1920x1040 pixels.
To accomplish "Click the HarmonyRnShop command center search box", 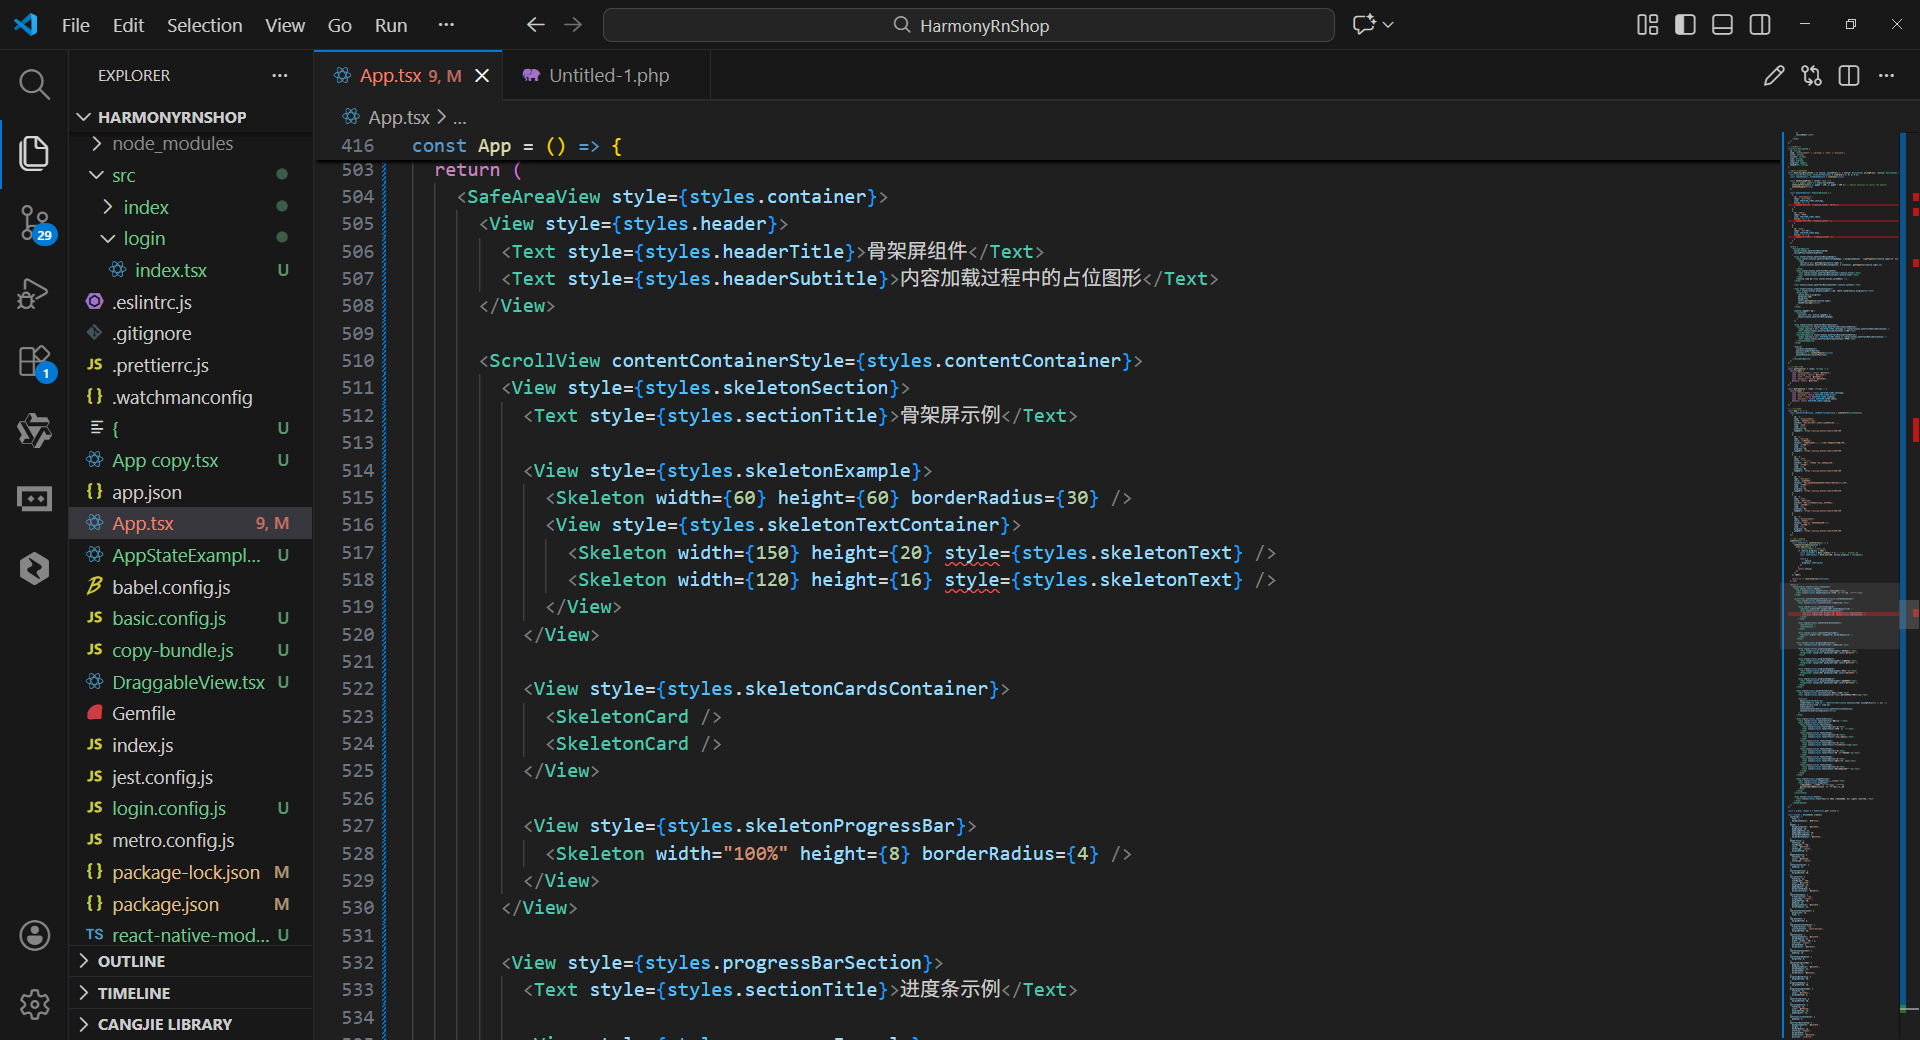I will 968,25.
